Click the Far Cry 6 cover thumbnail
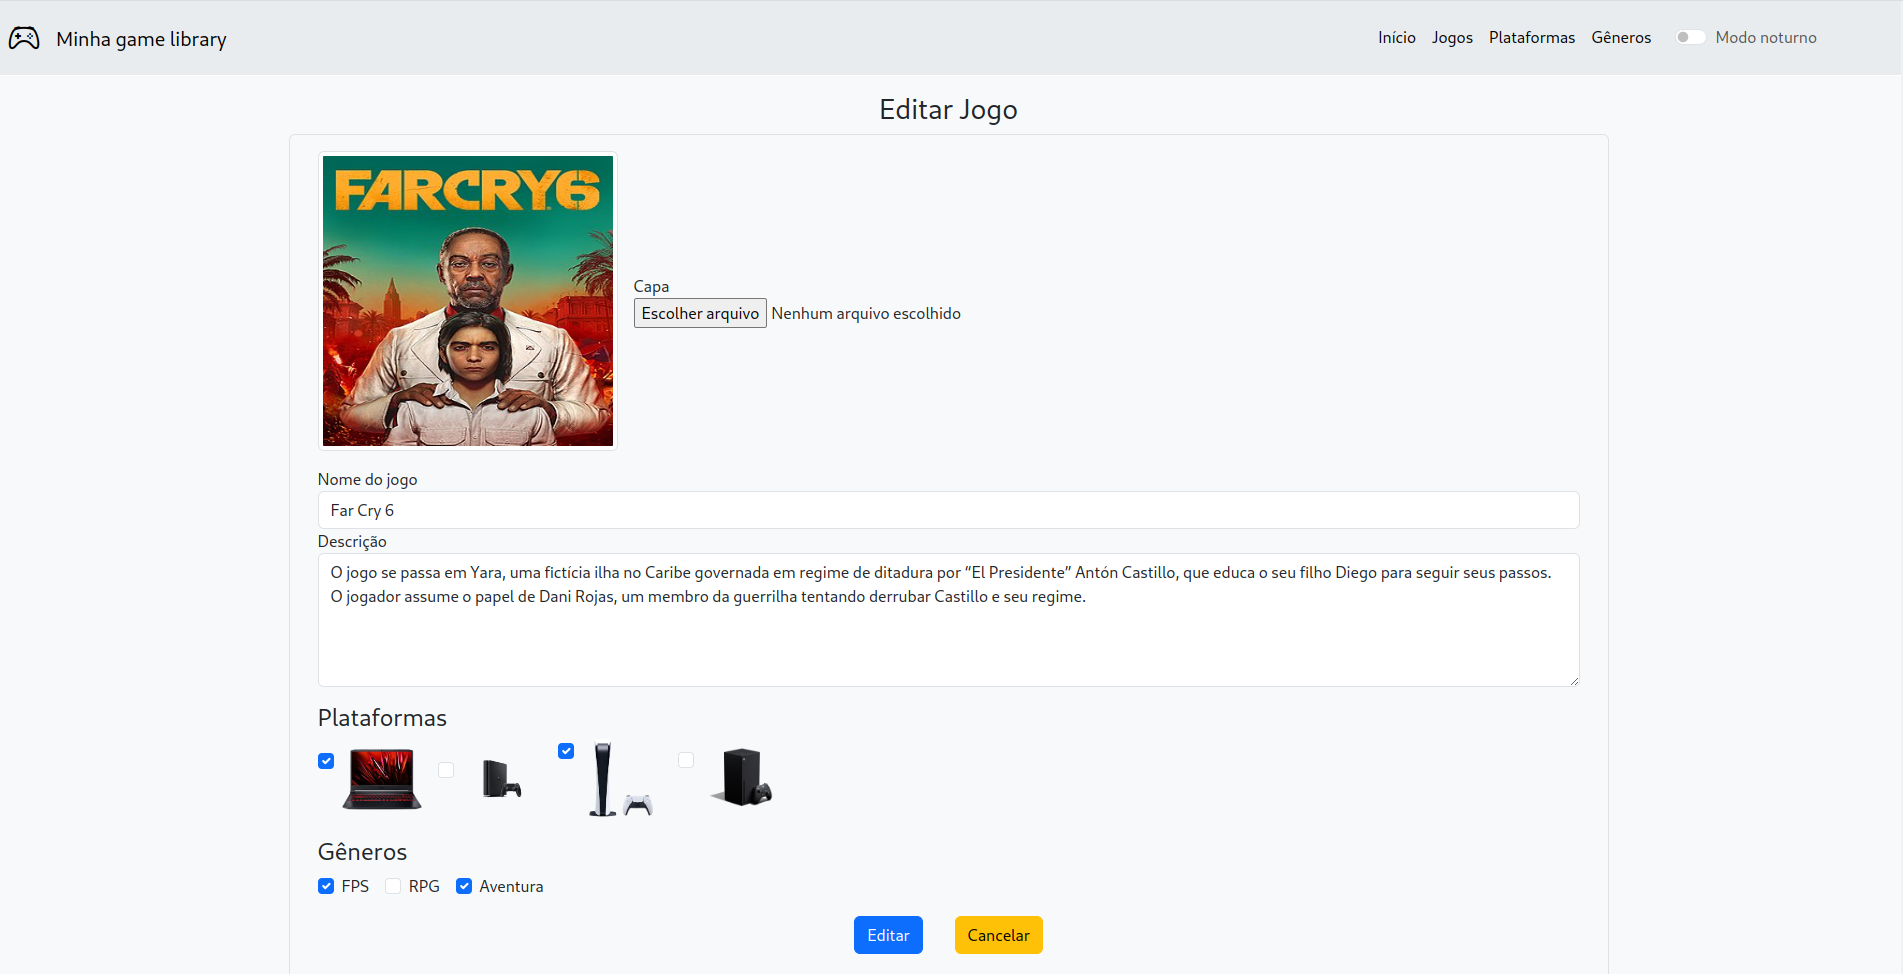 coord(468,301)
